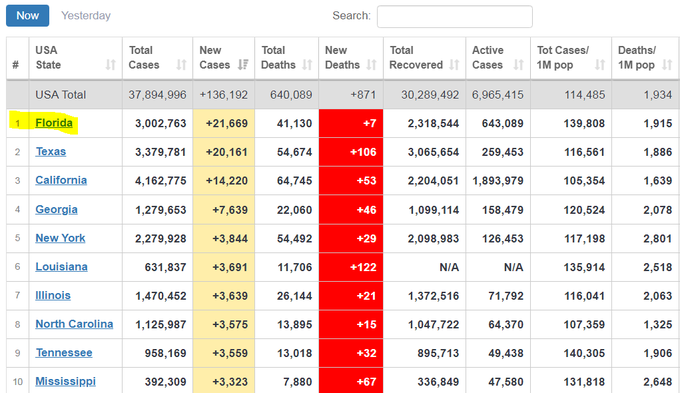680x393 pixels.
Task: Click California new deaths +53 cell
Action: [351, 180]
